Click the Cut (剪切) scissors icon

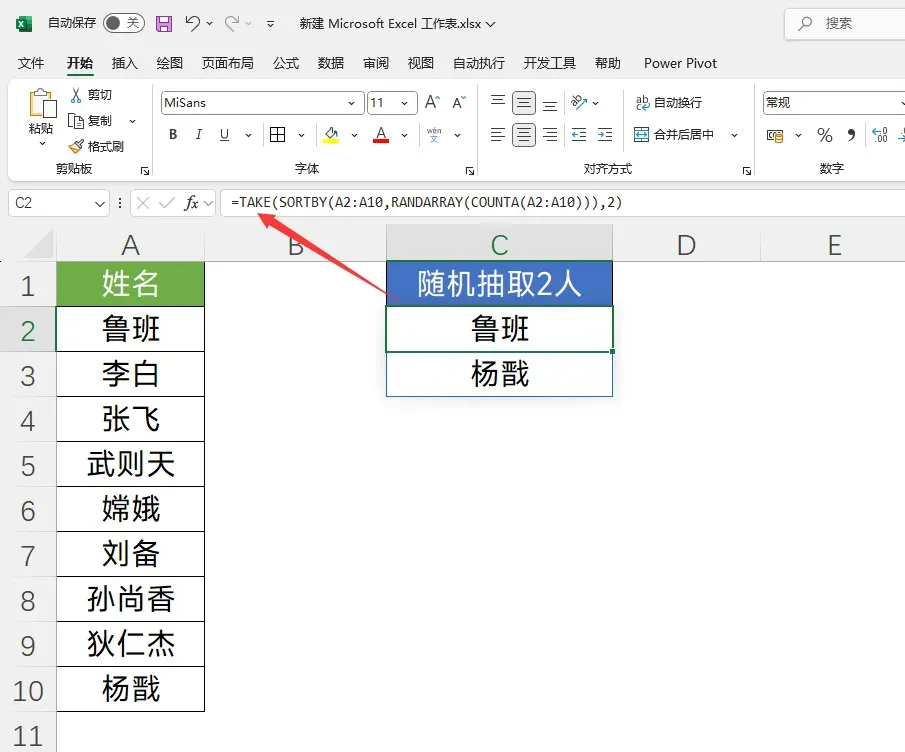[76, 95]
